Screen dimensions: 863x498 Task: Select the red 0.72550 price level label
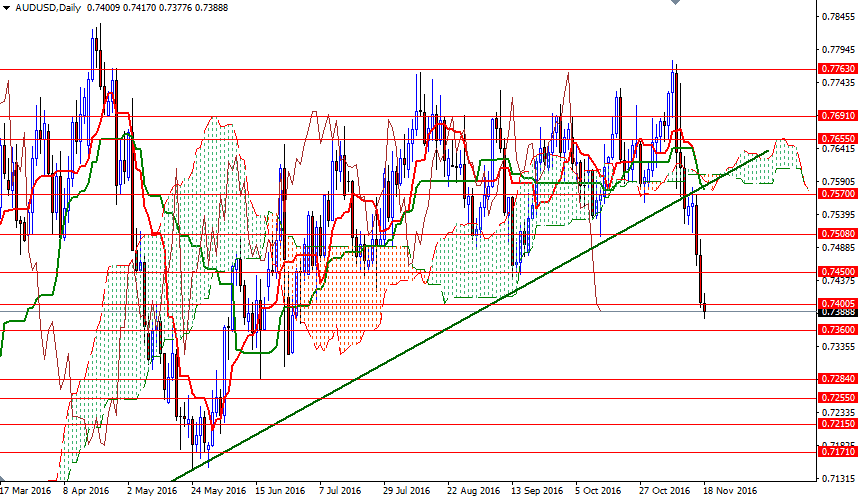click(839, 397)
